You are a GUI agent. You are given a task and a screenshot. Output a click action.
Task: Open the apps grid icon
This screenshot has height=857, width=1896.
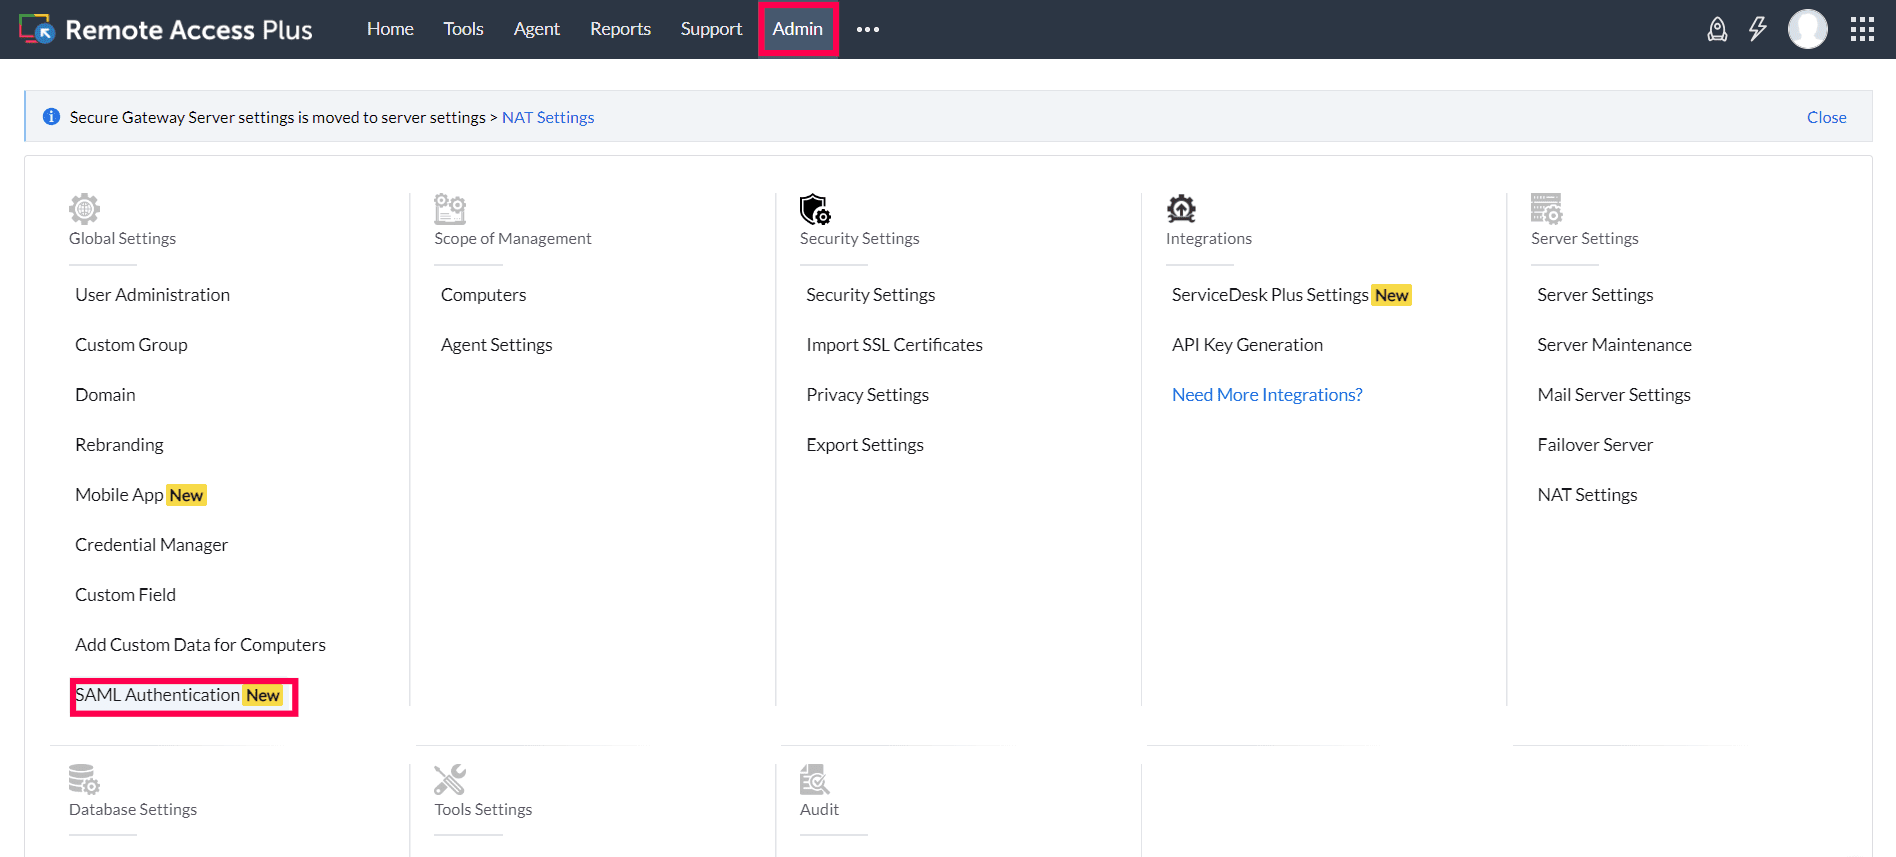click(x=1862, y=29)
